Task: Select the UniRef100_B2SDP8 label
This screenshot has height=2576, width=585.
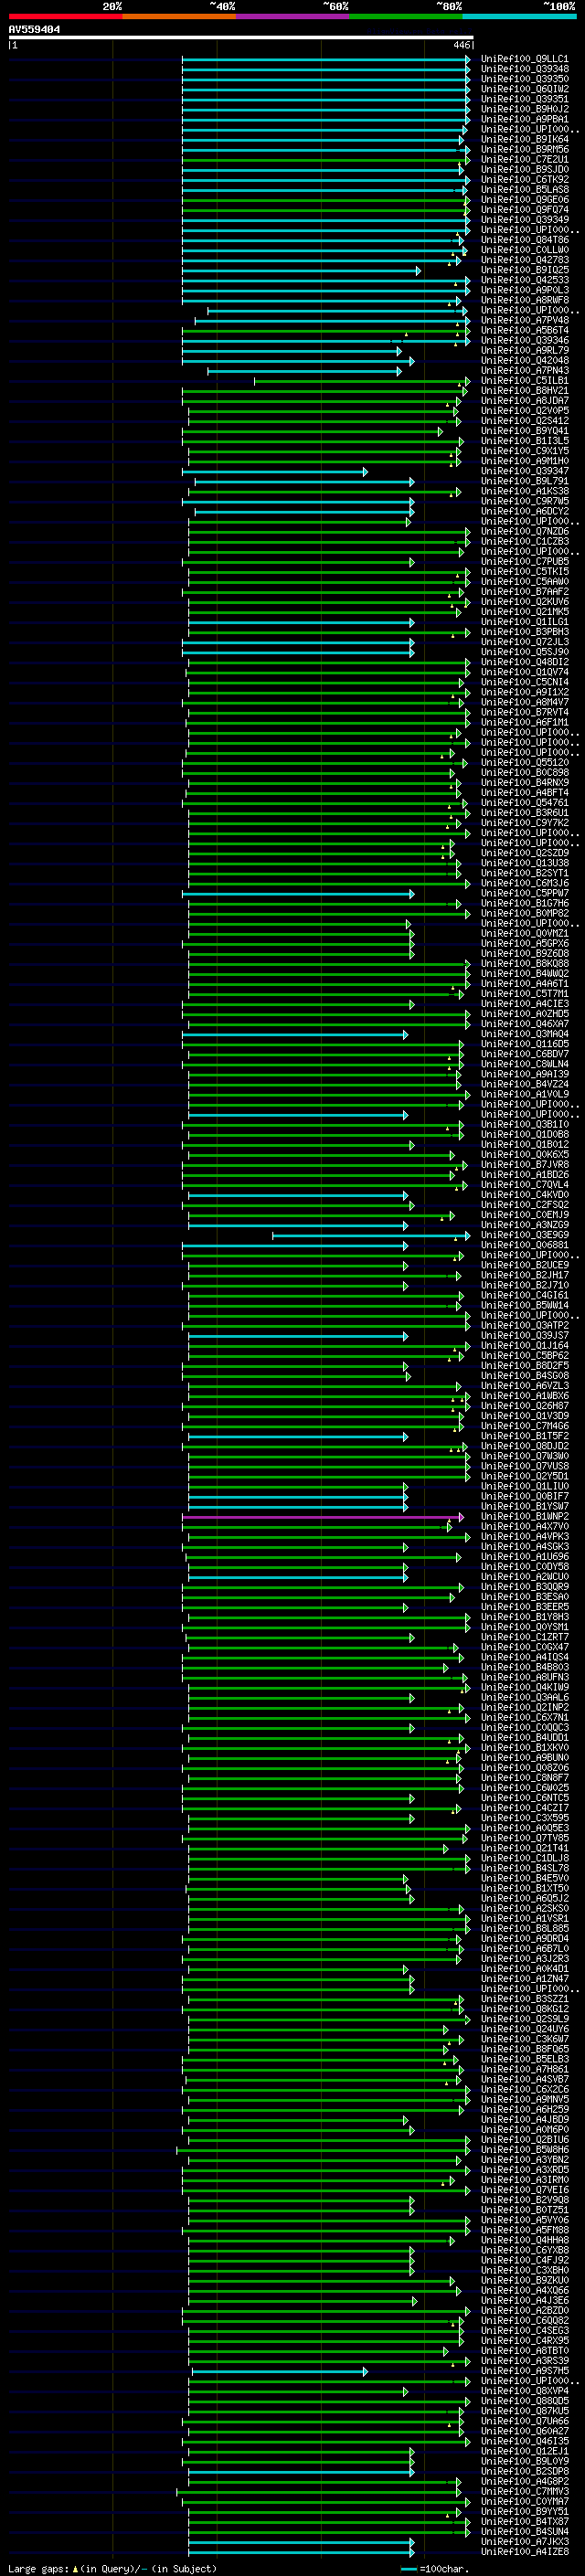Action: (x=524, y=2472)
